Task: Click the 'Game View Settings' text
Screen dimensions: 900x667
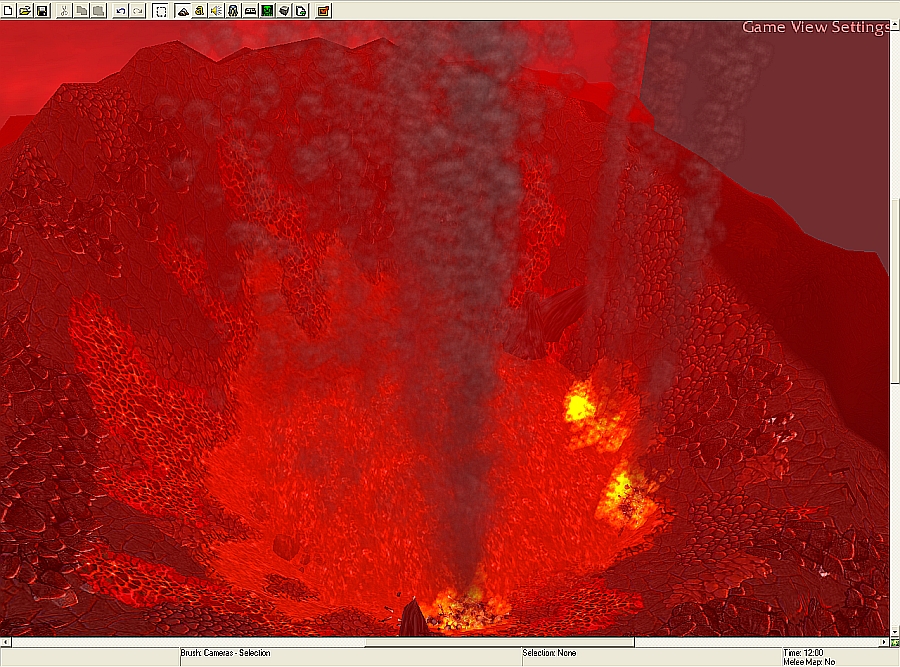Action: (816, 27)
